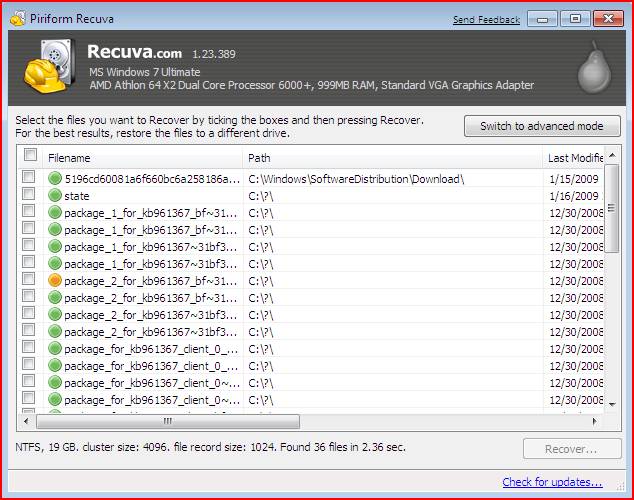The image size is (634, 500).
Task: Click the vertical scrollbar down arrow
Action: (x=612, y=404)
